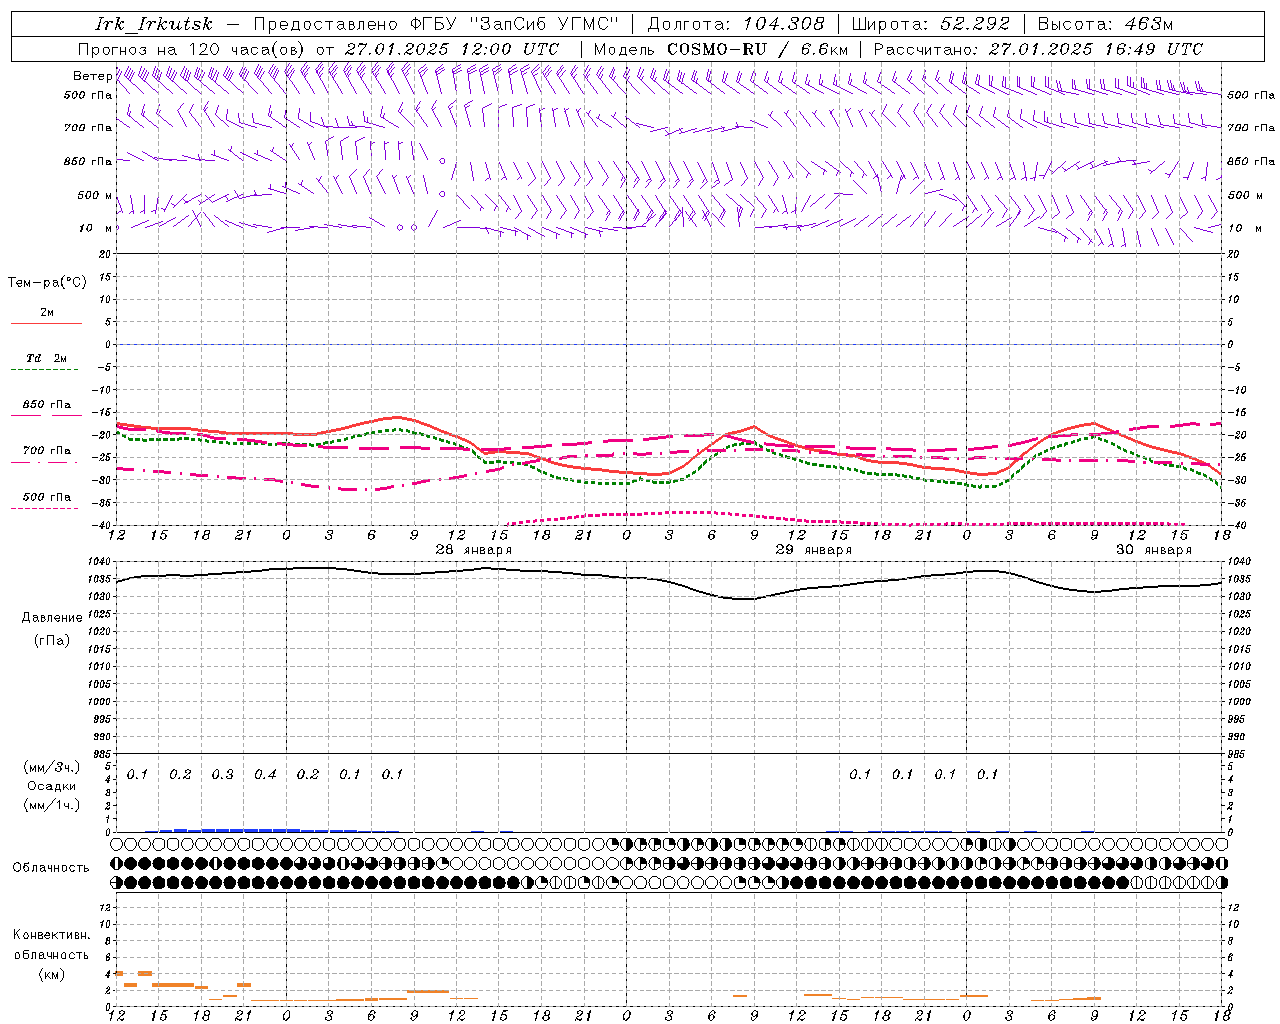Screen dimensions: 1280x1024
Task: Click the '28 января' date label
Action: (473, 550)
